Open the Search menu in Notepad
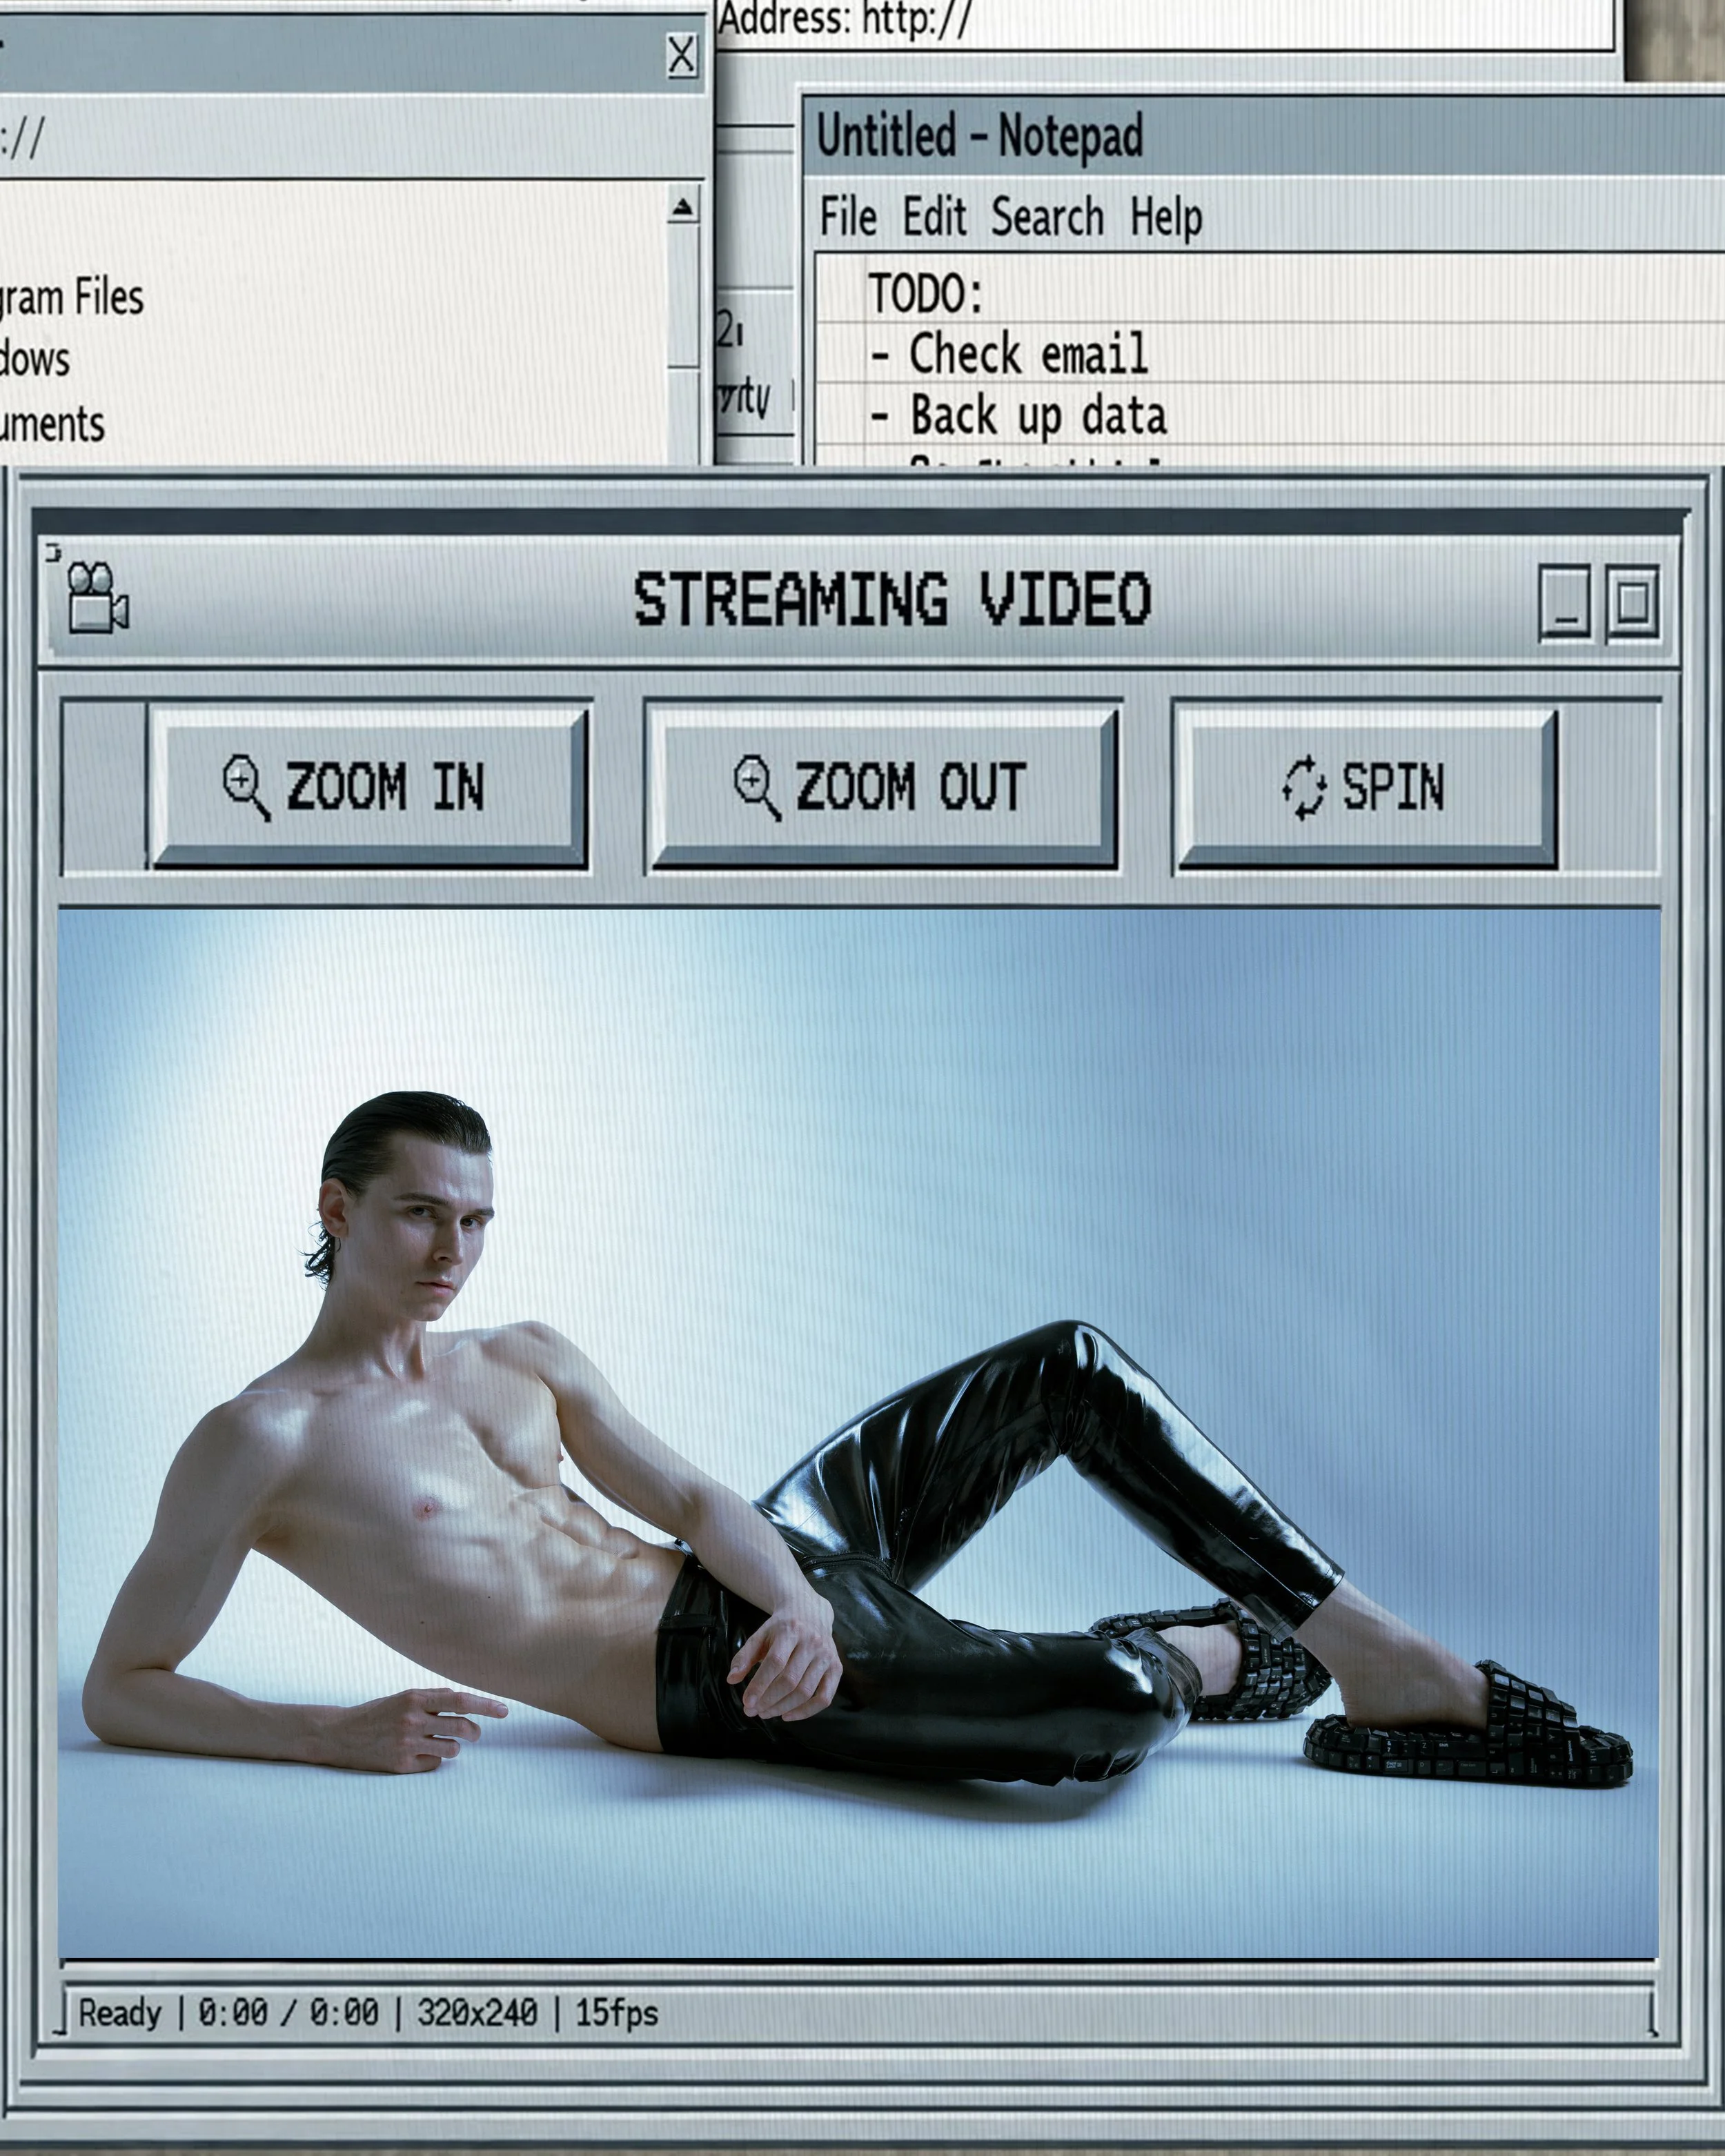1725x2156 pixels. tap(1047, 217)
